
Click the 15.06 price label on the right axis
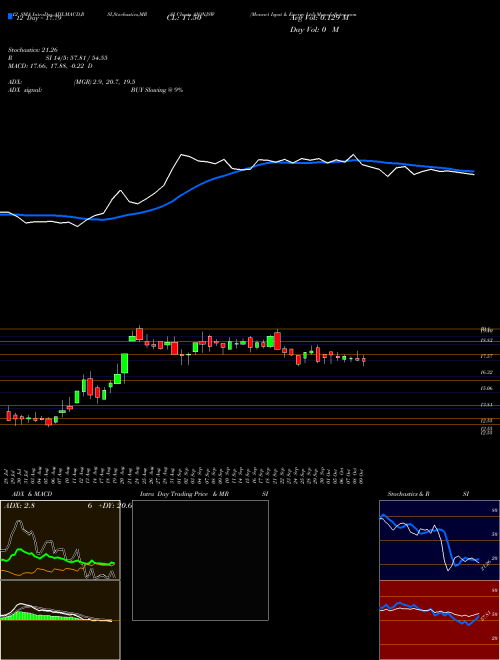(x=487, y=388)
